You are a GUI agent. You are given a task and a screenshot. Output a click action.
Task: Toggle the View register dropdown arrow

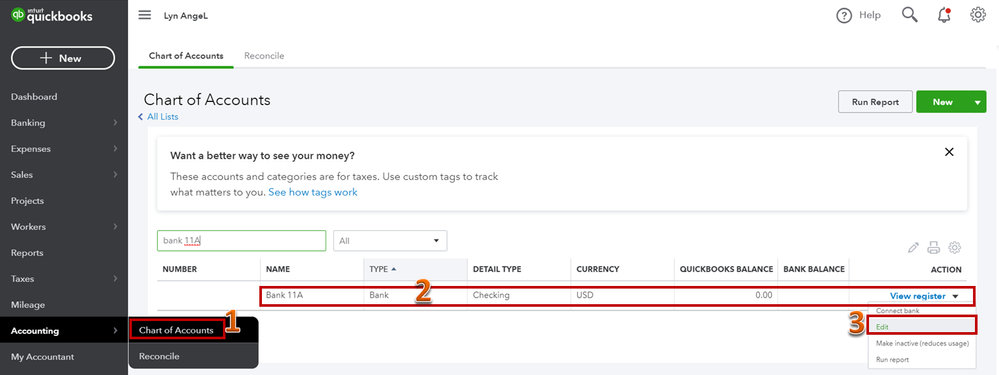tap(955, 296)
